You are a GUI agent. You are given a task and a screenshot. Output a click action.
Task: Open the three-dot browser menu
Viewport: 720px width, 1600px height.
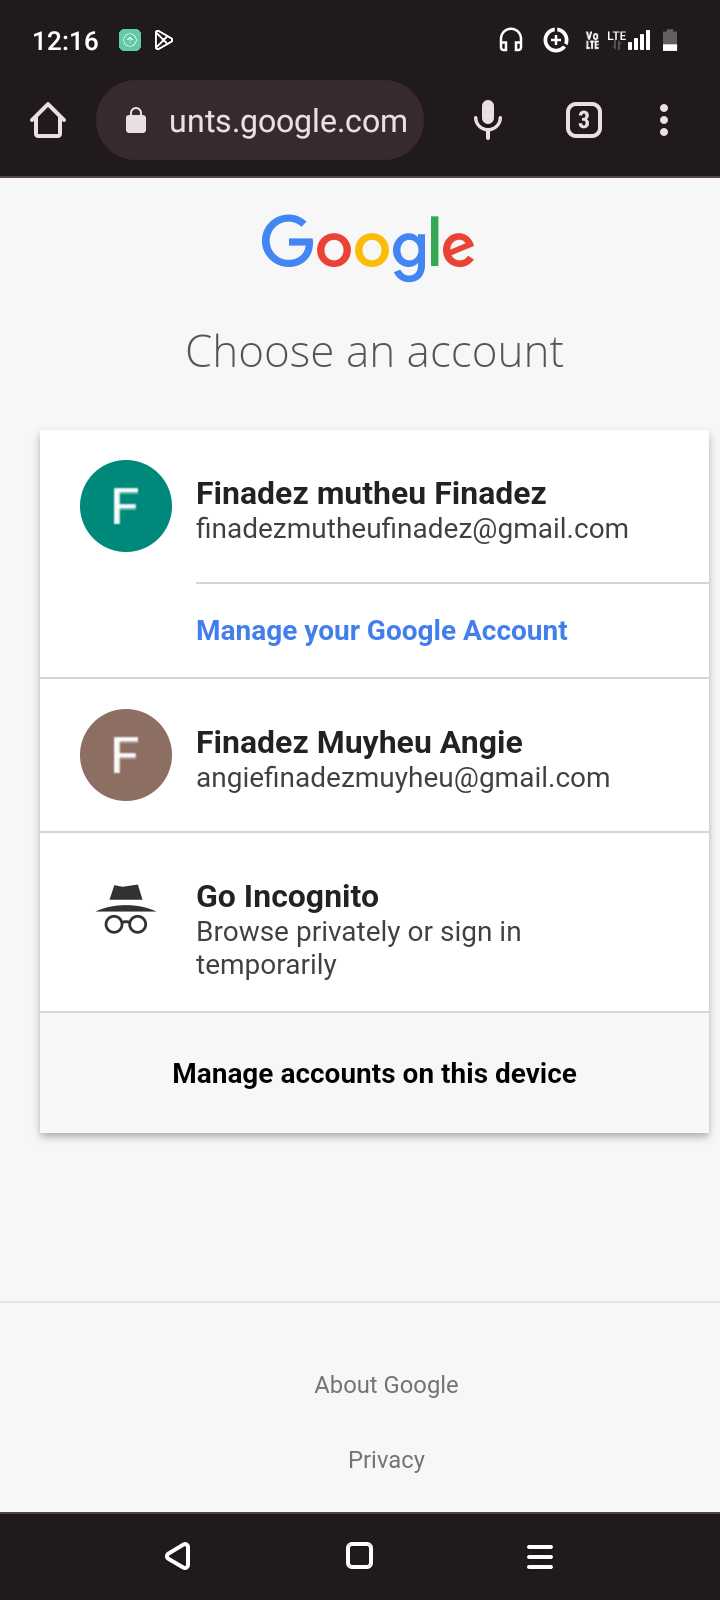pyautogui.click(x=664, y=121)
